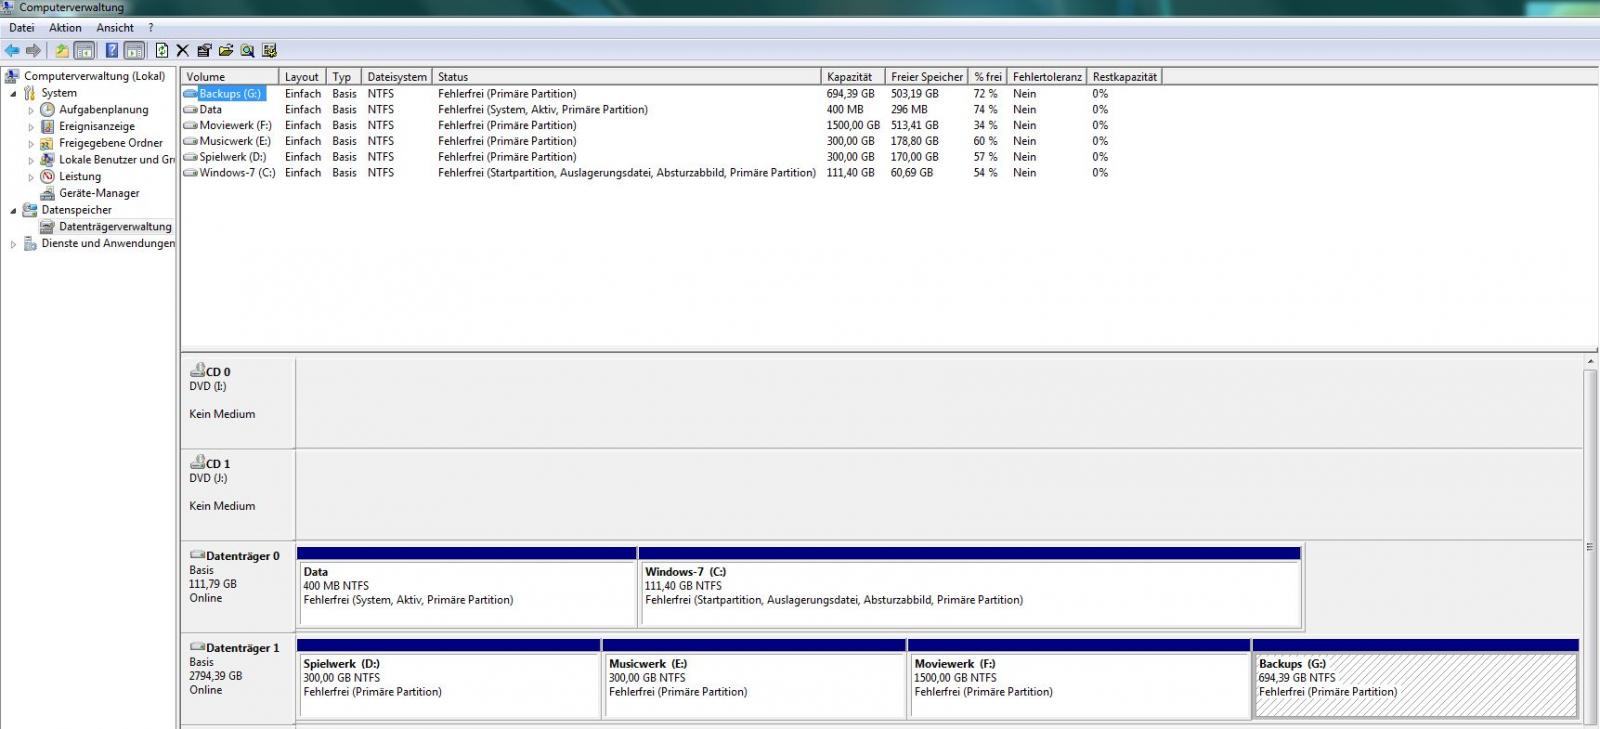Click the Aufgabenplanung clock icon
The height and width of the screenshot is (729, 1600).
(47, 110)
